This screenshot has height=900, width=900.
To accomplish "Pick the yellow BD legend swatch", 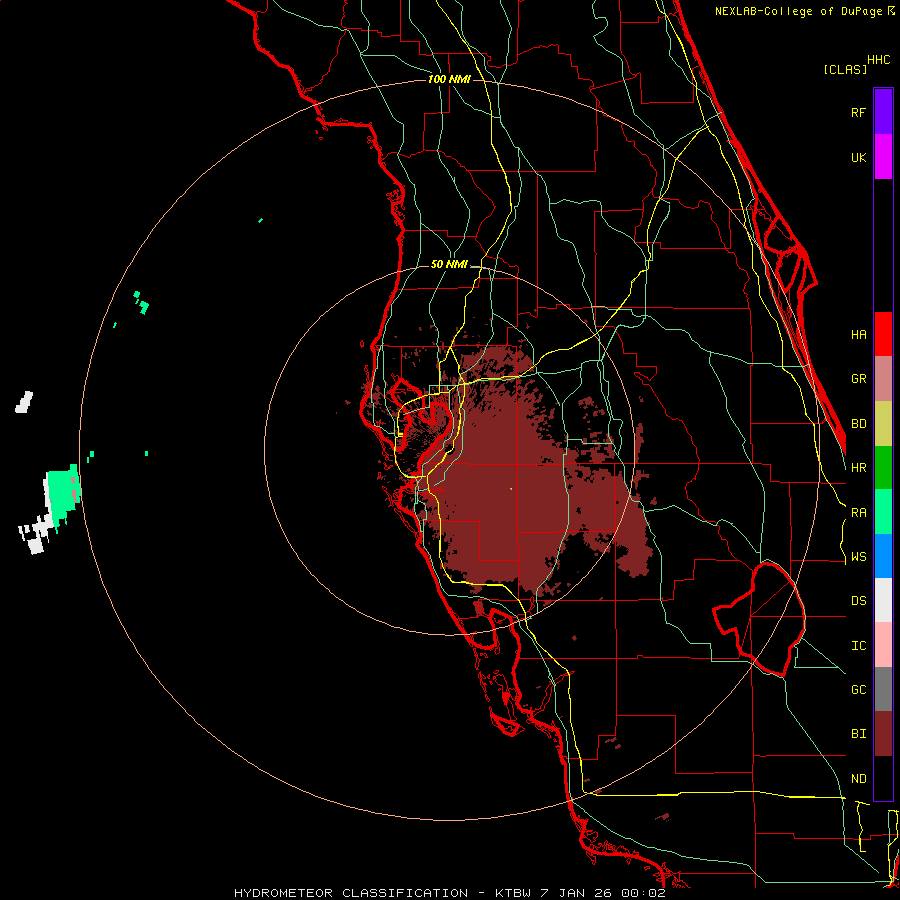I will pyautogui.click(x=883, y=424).
